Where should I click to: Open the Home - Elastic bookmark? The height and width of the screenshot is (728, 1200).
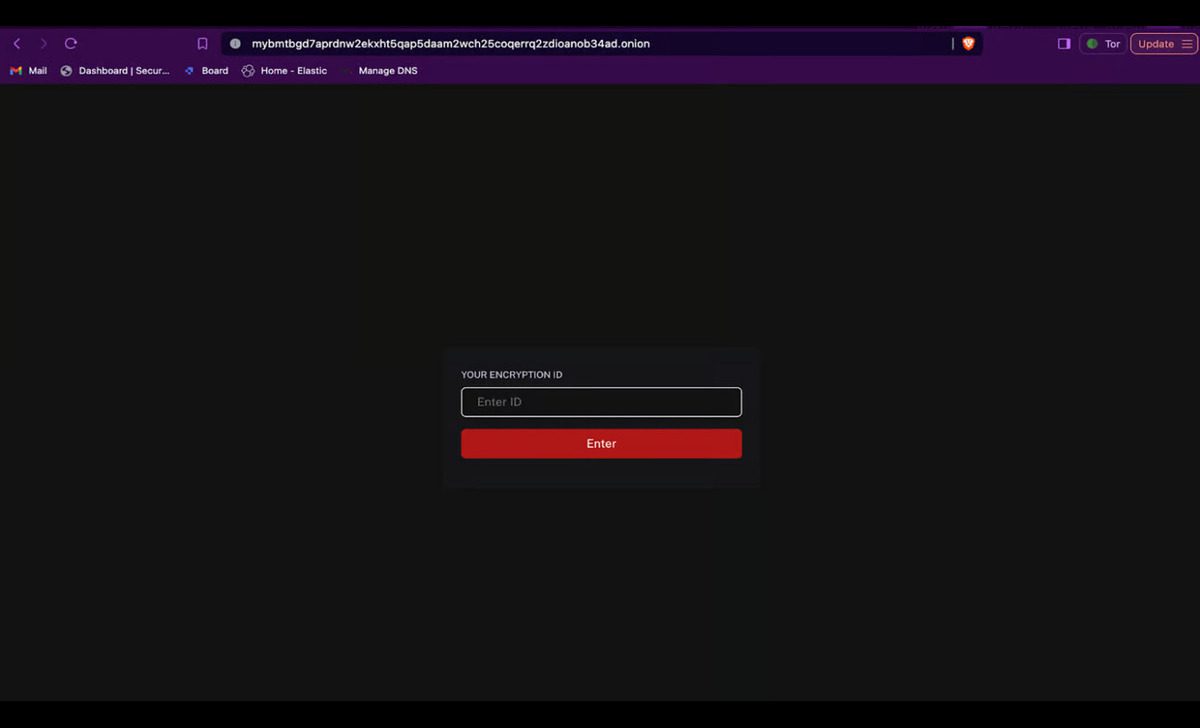[293, 71]
